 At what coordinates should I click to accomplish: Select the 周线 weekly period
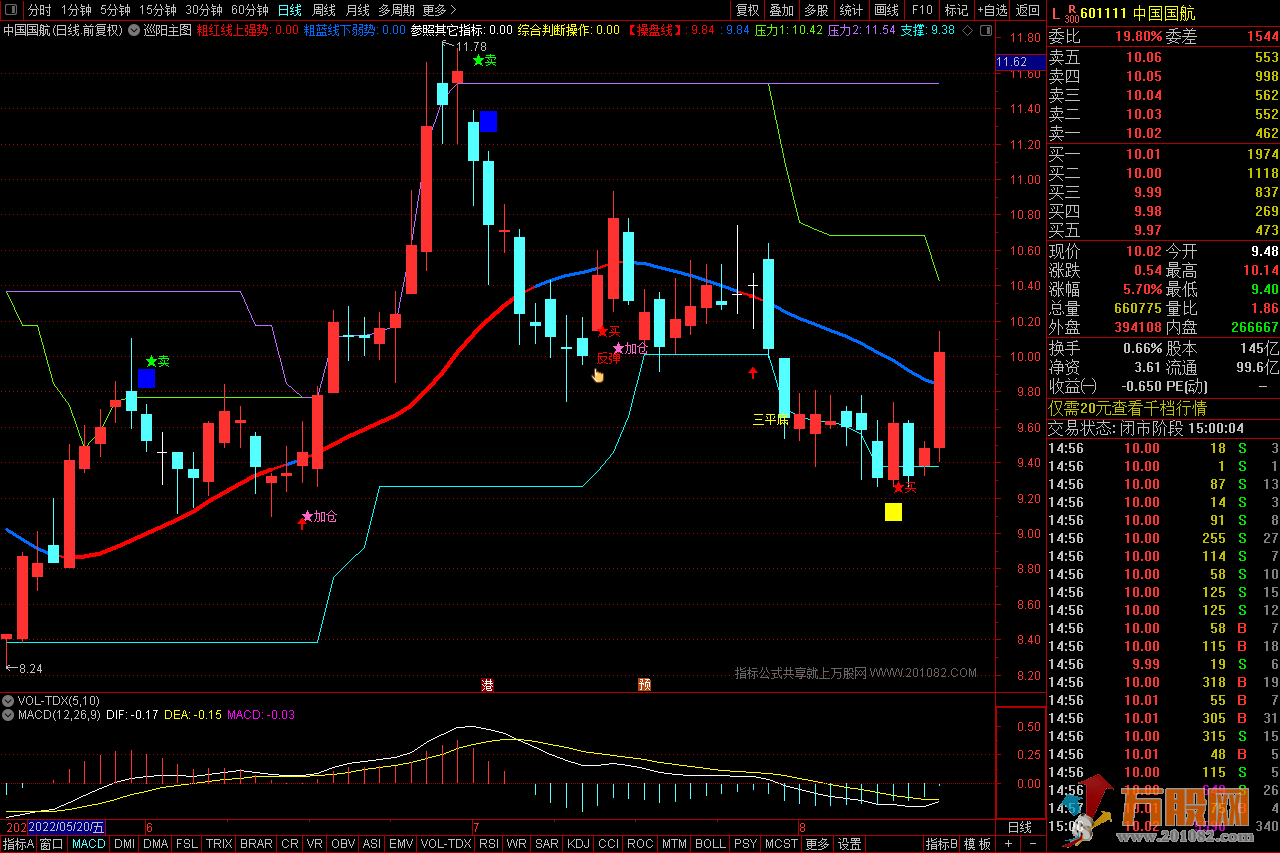[323, 10]
